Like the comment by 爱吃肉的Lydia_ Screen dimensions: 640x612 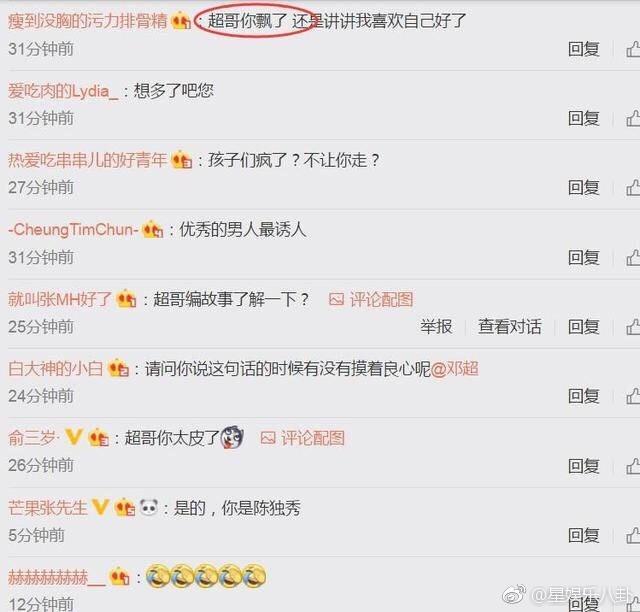click(x=633, y=118)
